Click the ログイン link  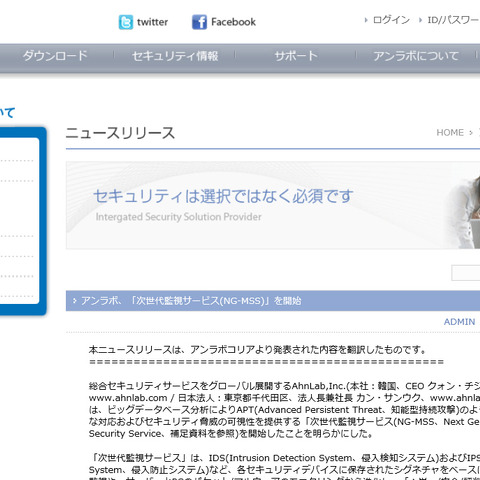click(391, 20)
